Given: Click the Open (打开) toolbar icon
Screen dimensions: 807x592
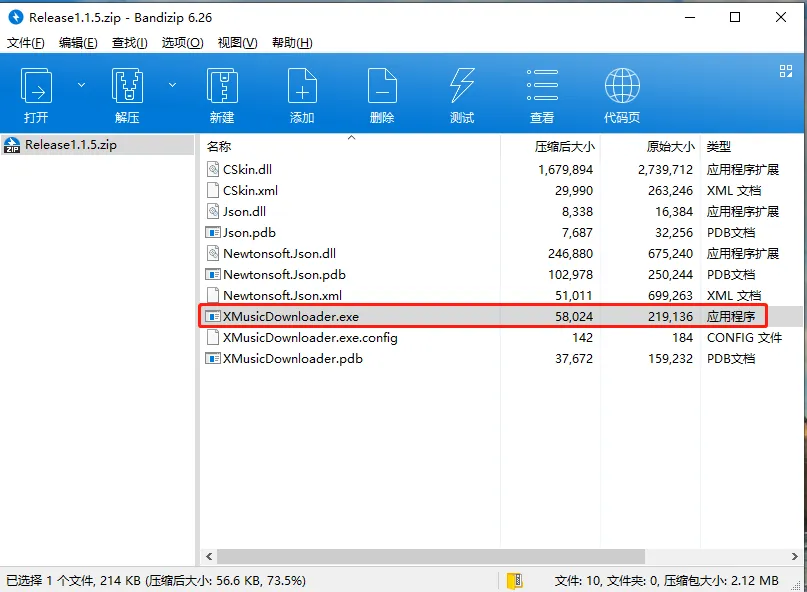Looking at the screenshot, I should pos(36,85).
